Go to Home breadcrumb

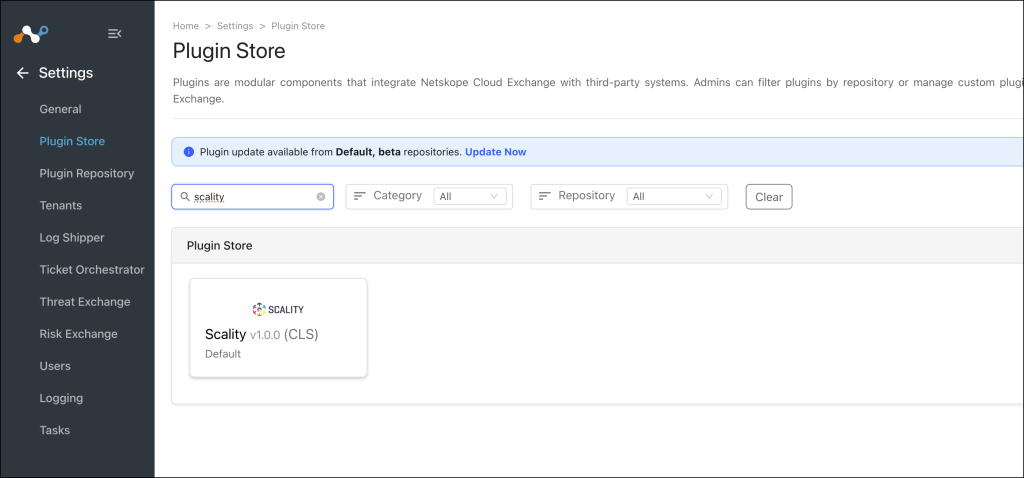(x=185, y=26)
